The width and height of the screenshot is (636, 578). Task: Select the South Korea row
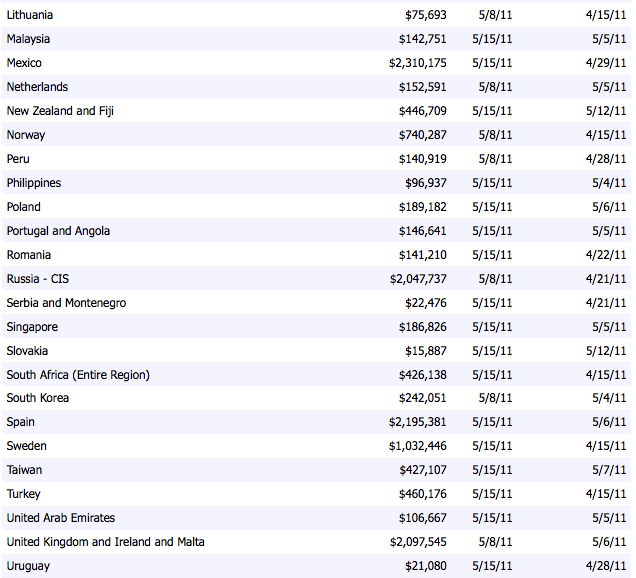point(37,398)
